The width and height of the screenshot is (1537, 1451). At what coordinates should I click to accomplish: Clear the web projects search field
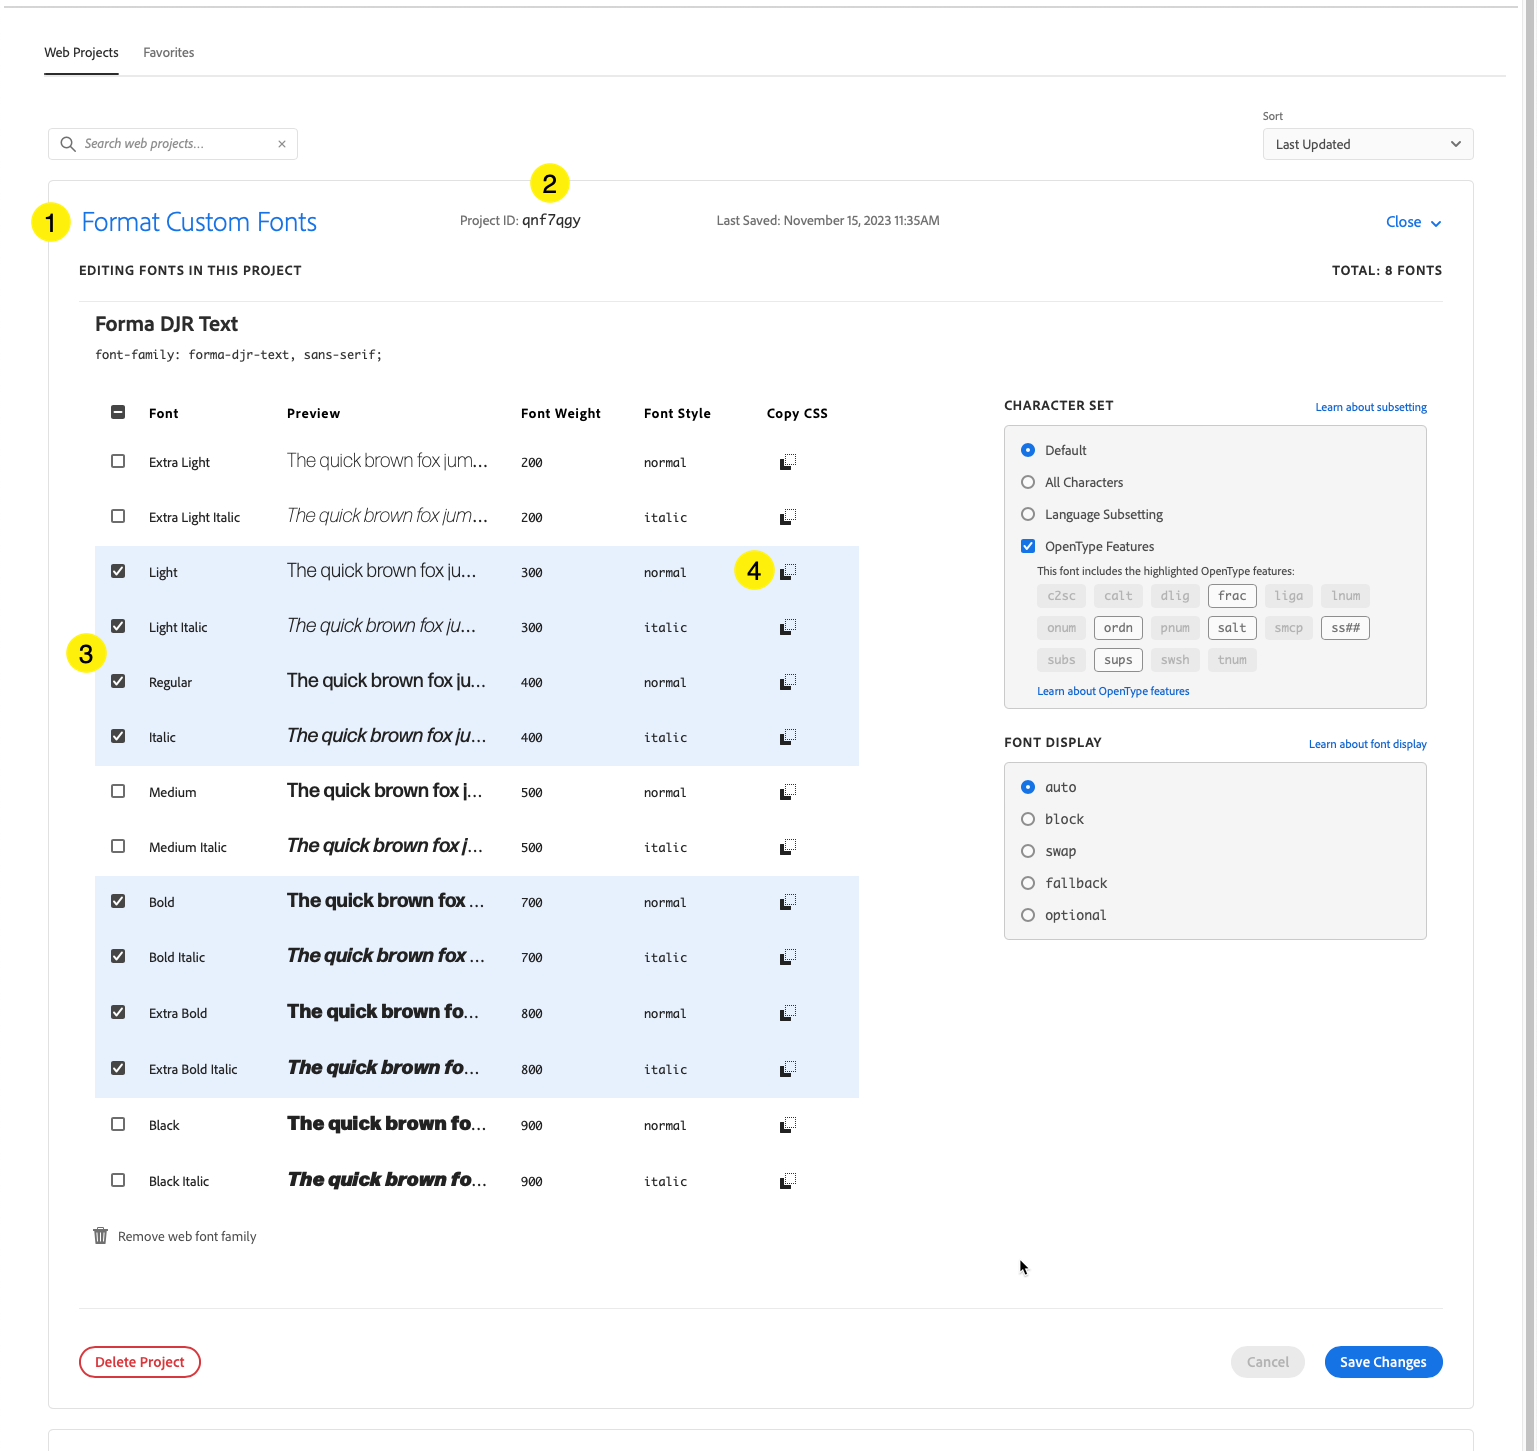282,144
